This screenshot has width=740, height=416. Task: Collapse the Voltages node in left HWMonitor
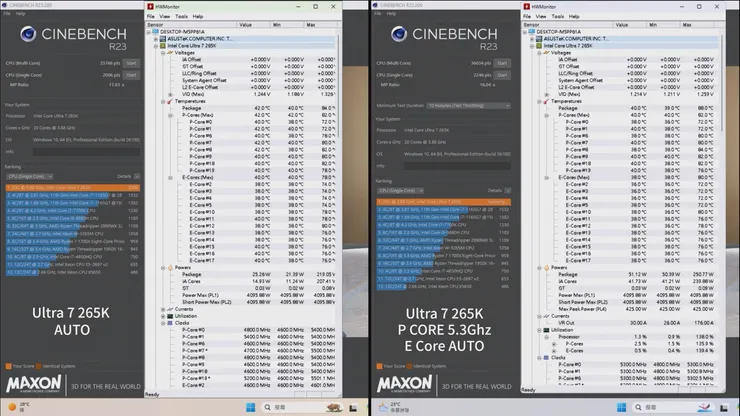pyautogui.click(x=163, y=53)
